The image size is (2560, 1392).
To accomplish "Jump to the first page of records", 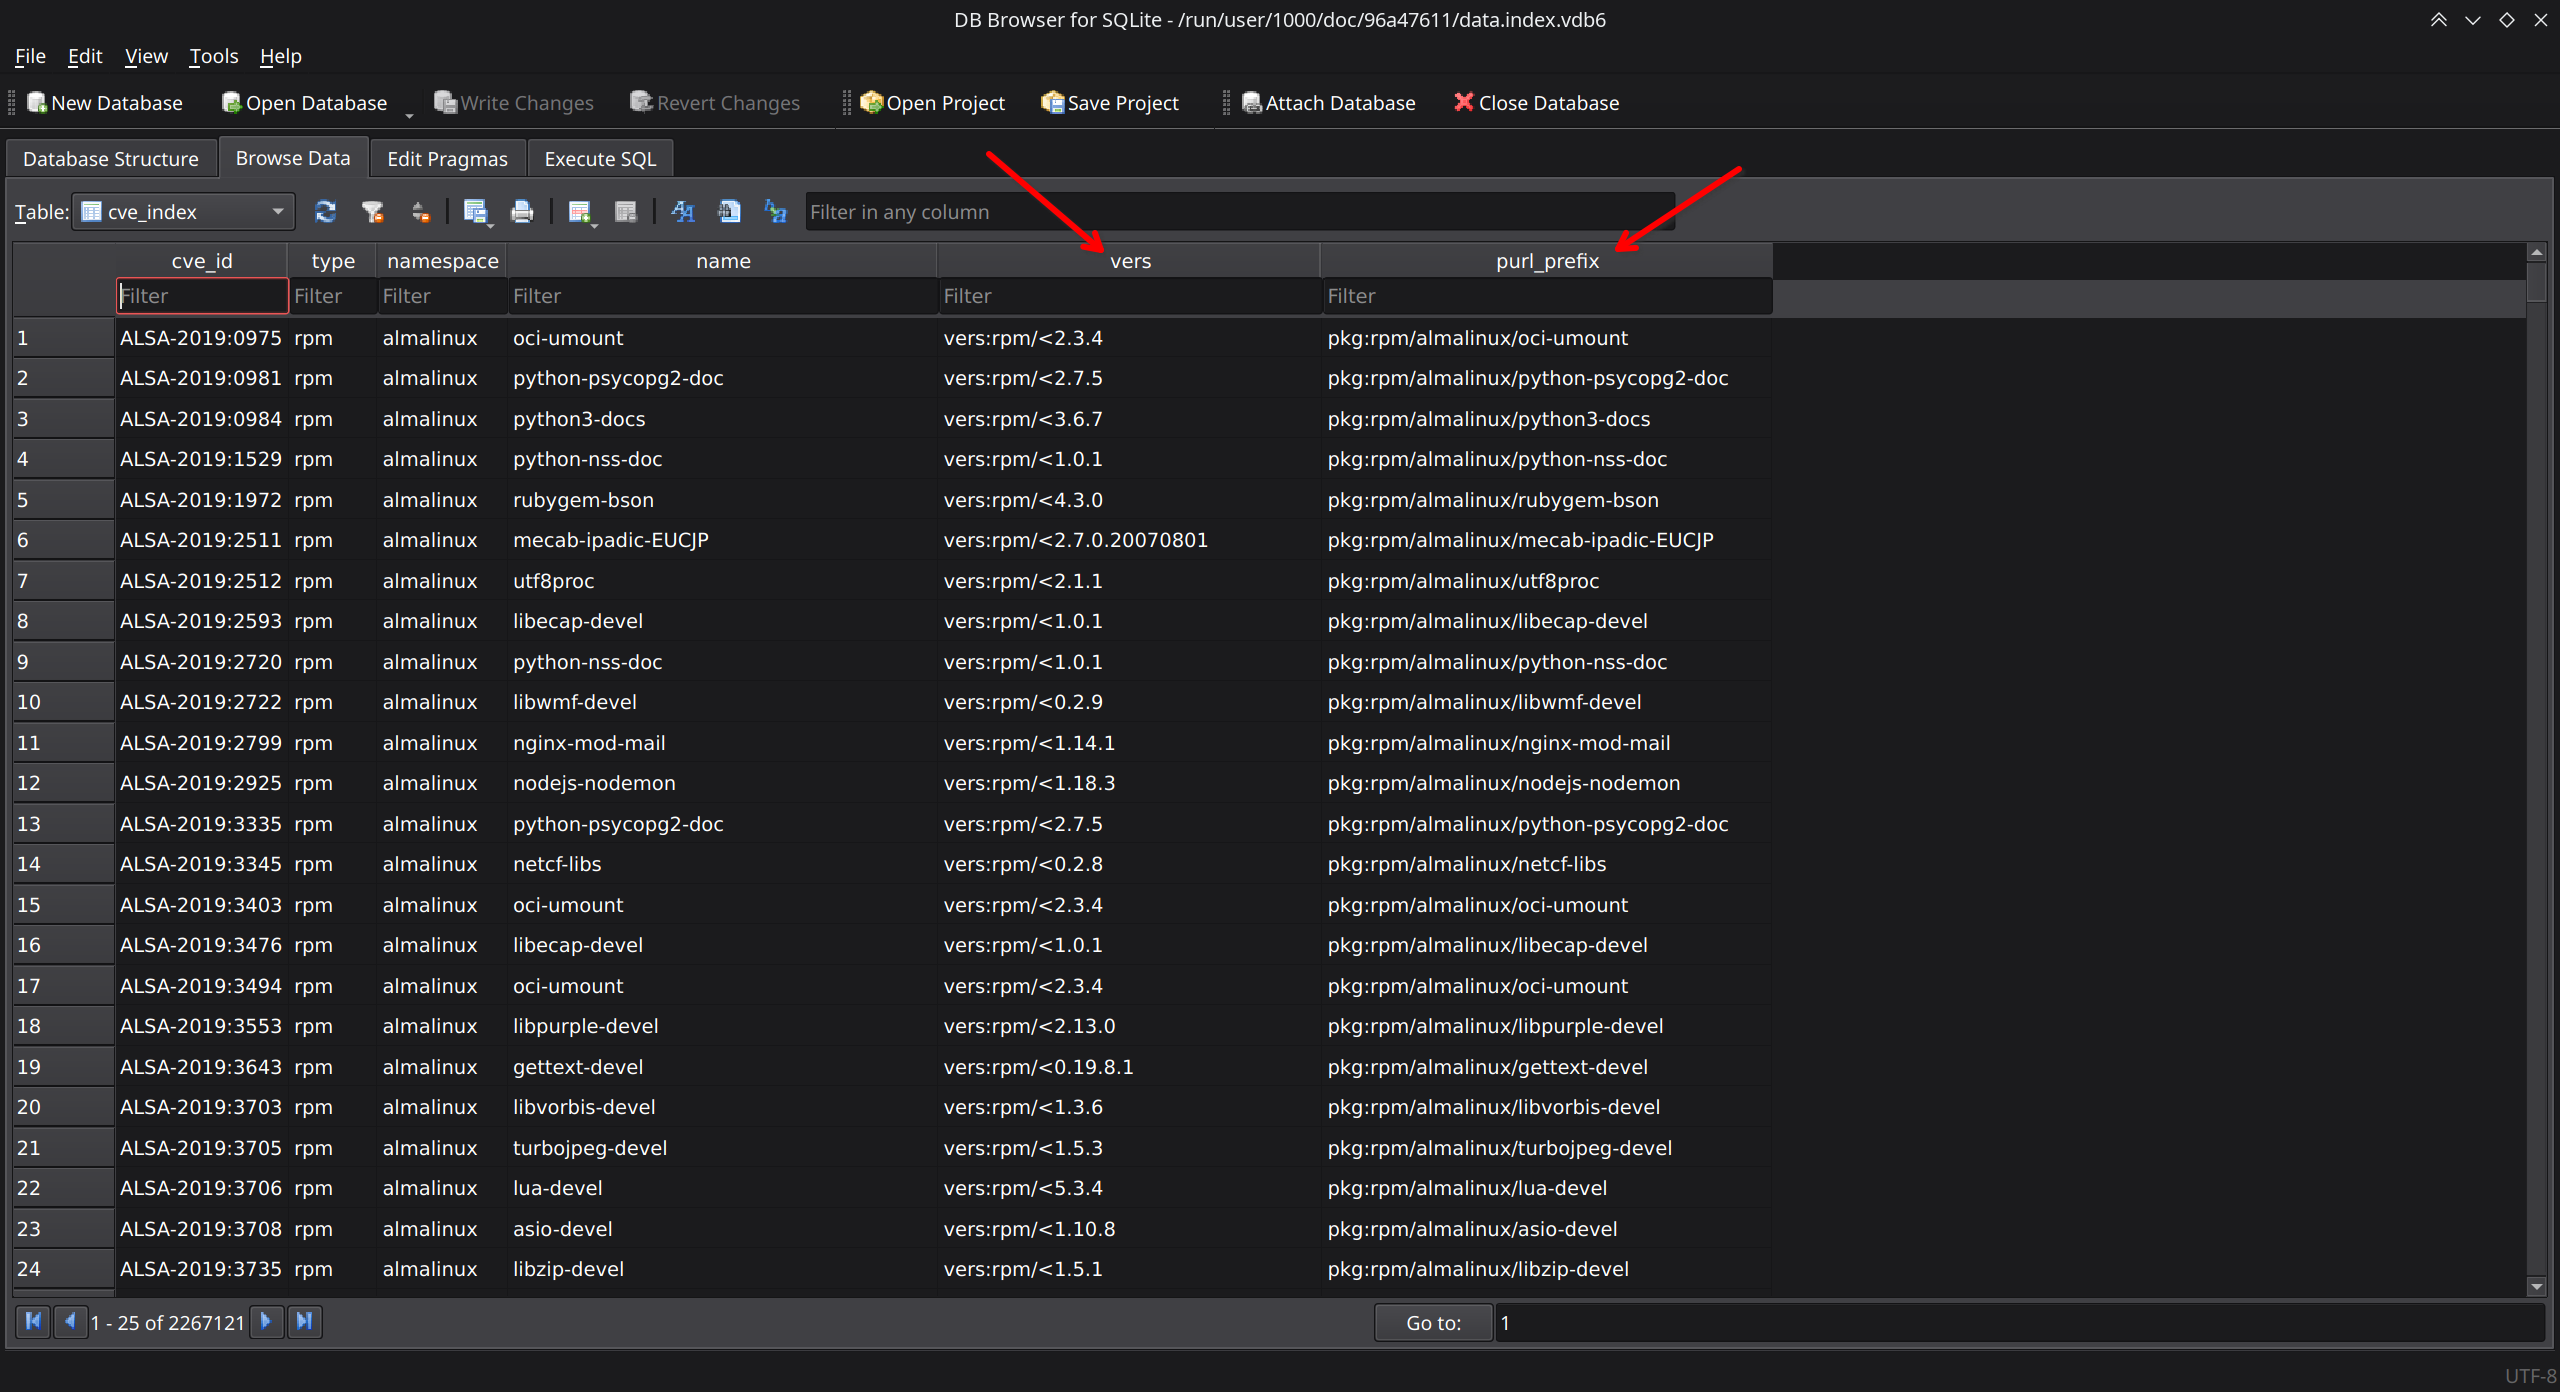I will point(33,1322).
